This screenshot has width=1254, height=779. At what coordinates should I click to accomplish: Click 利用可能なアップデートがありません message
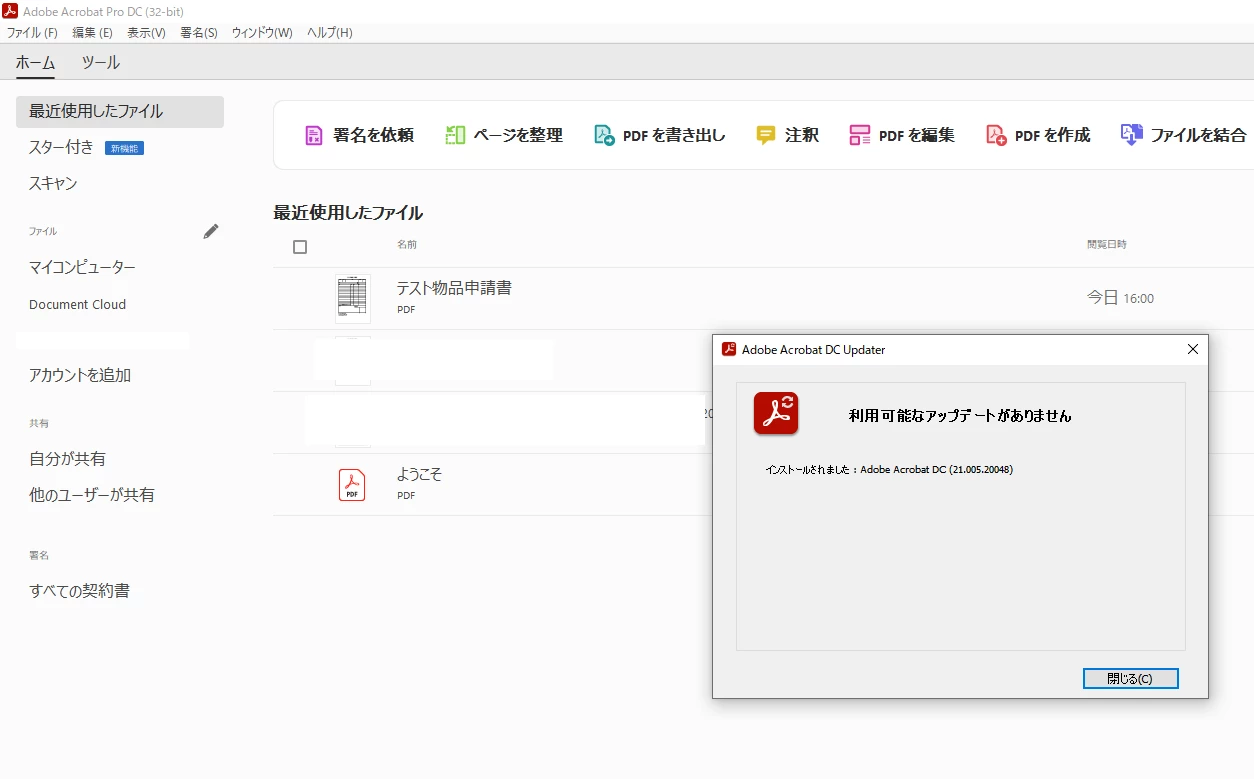pos(960,415)
